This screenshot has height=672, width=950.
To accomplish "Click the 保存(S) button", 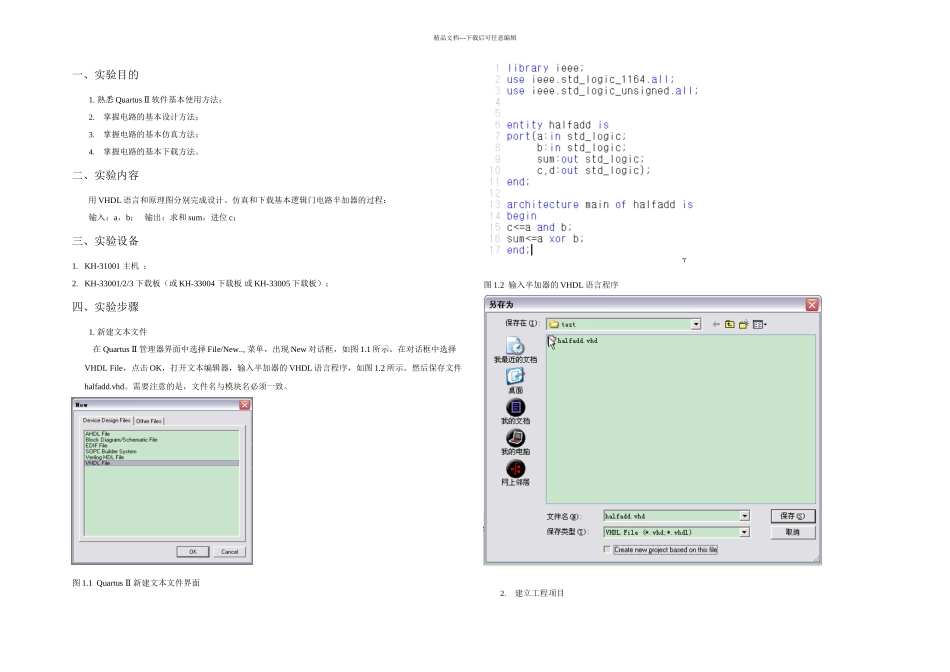I will (792, 516).
